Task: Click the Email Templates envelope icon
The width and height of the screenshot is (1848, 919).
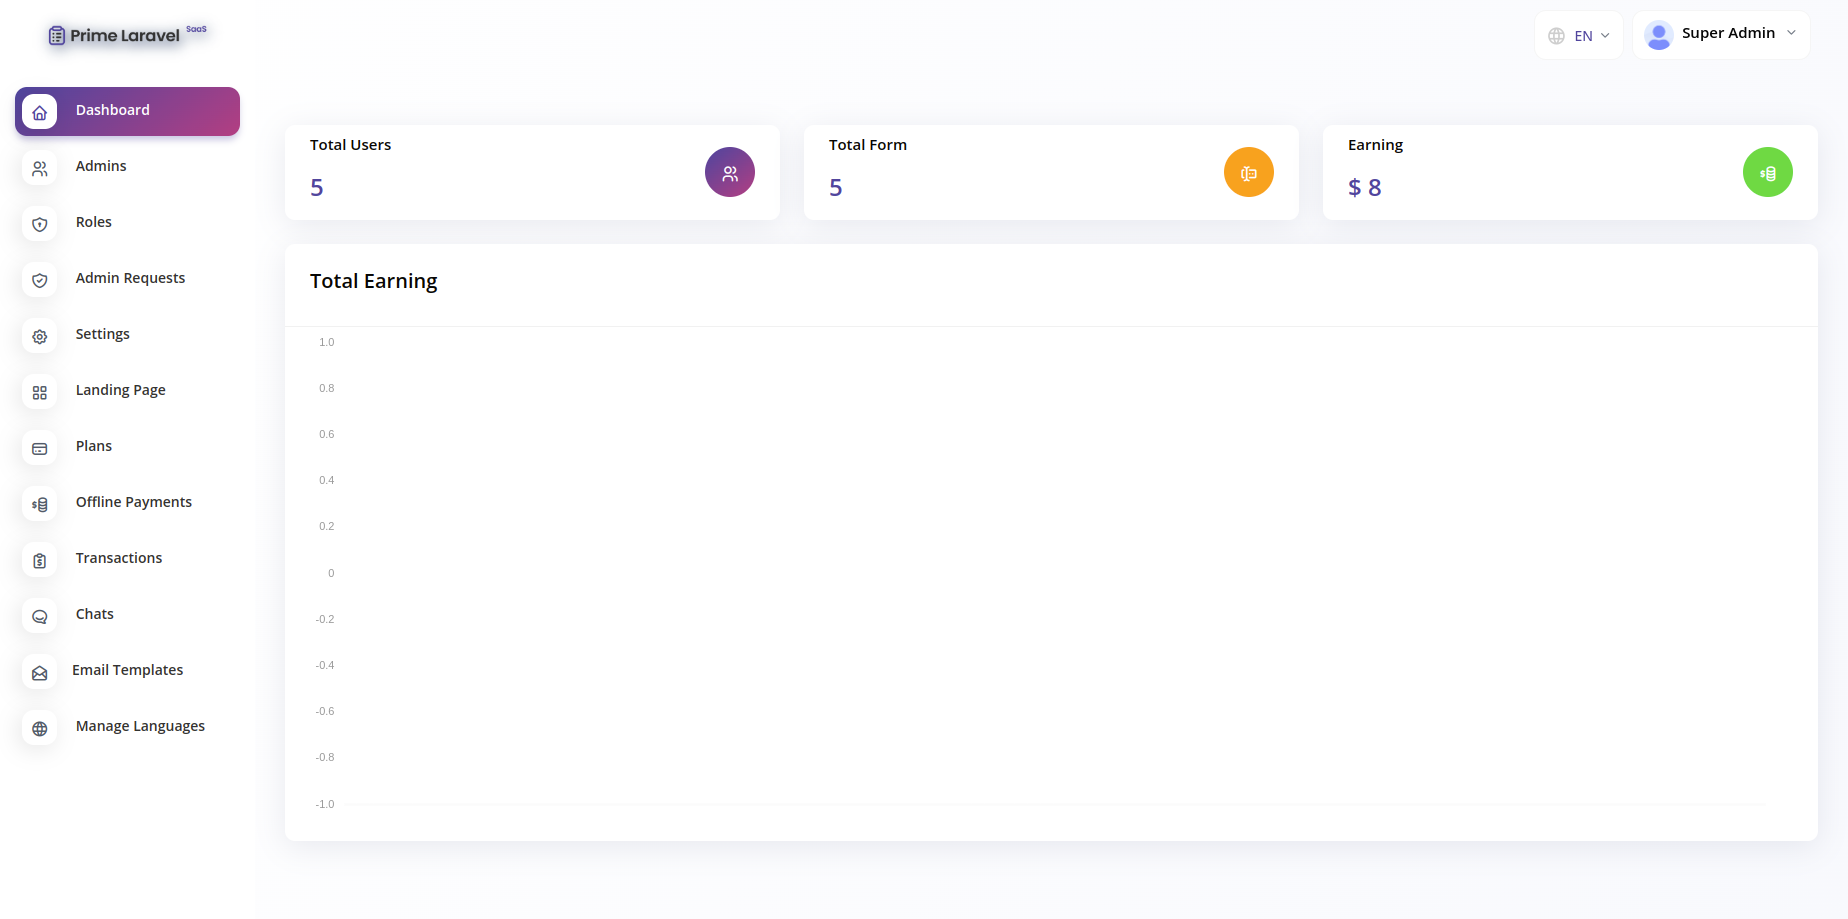Action: [39, 673]
